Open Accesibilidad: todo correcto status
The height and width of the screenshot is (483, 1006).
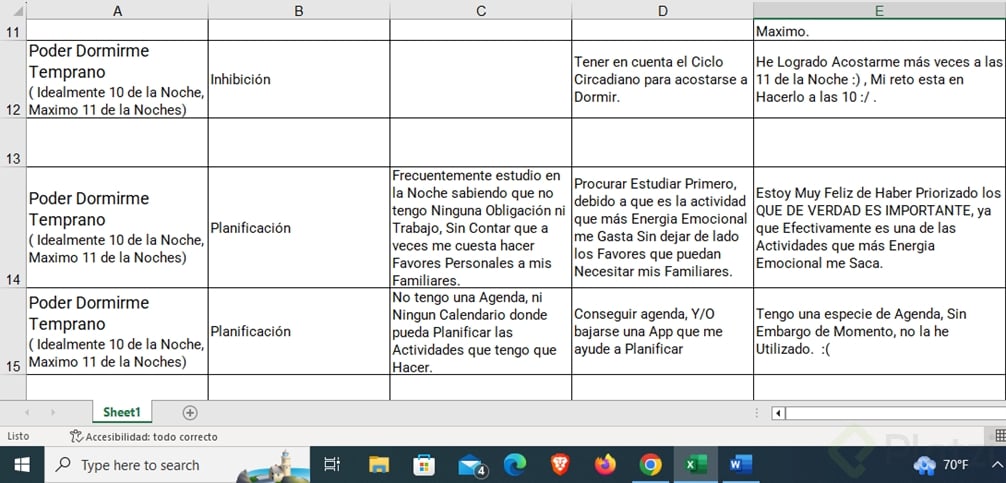click(x=144, y=437)
